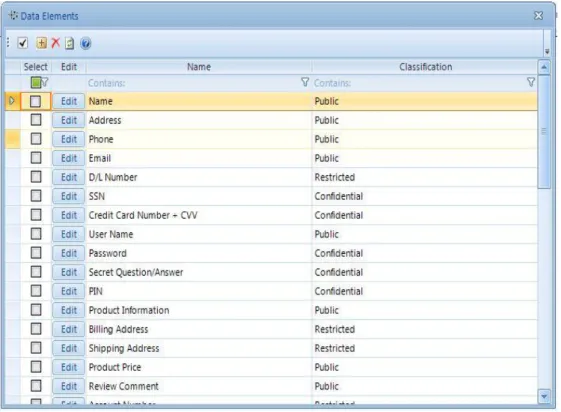Click Edit button for D/L Number row

[x=68, y=177]
